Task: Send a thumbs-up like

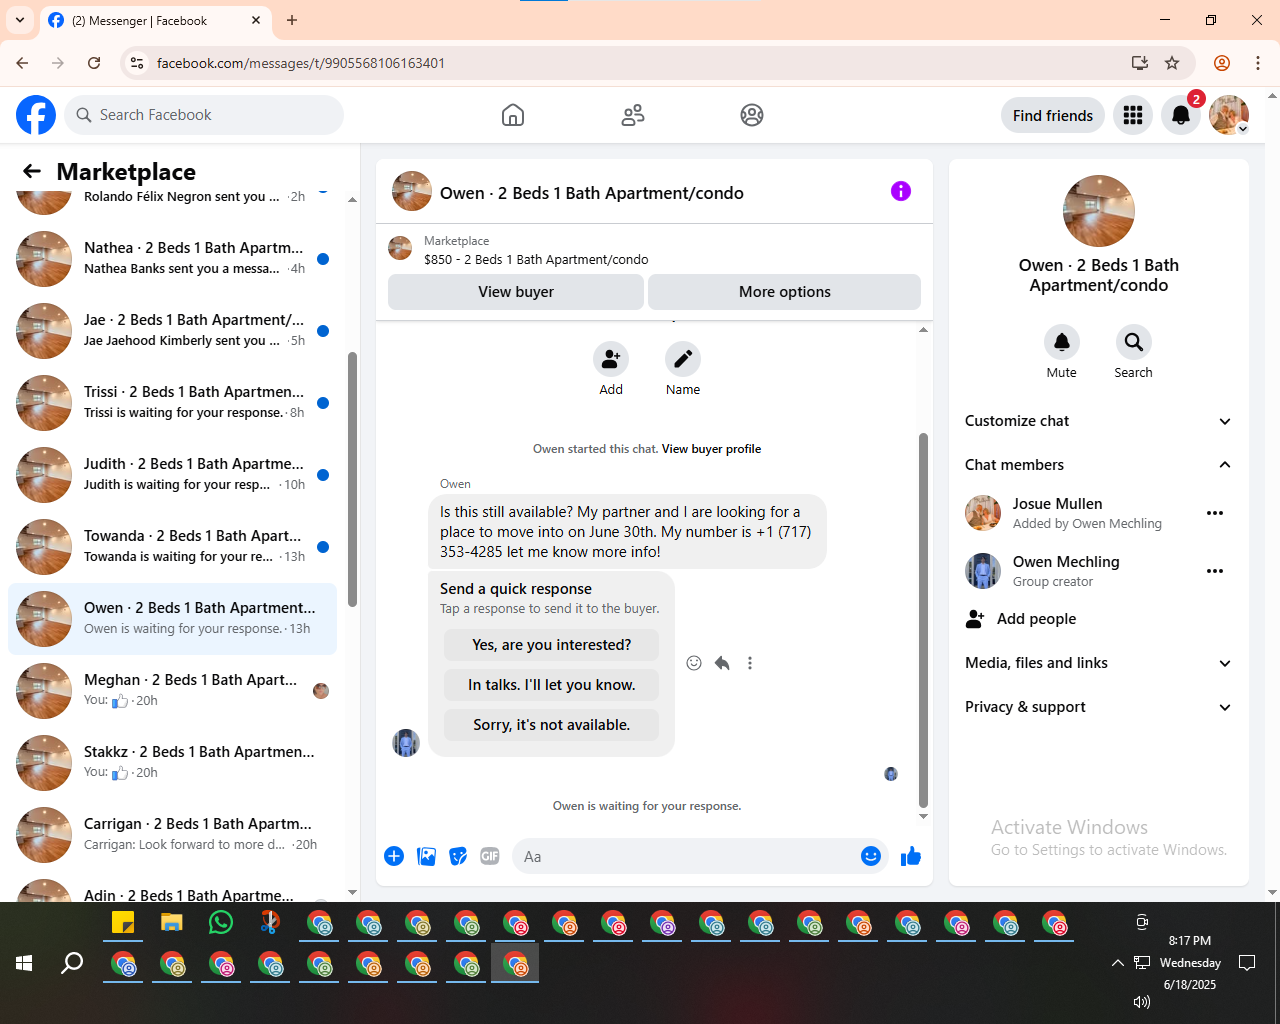Action: [x=911, y=856]
